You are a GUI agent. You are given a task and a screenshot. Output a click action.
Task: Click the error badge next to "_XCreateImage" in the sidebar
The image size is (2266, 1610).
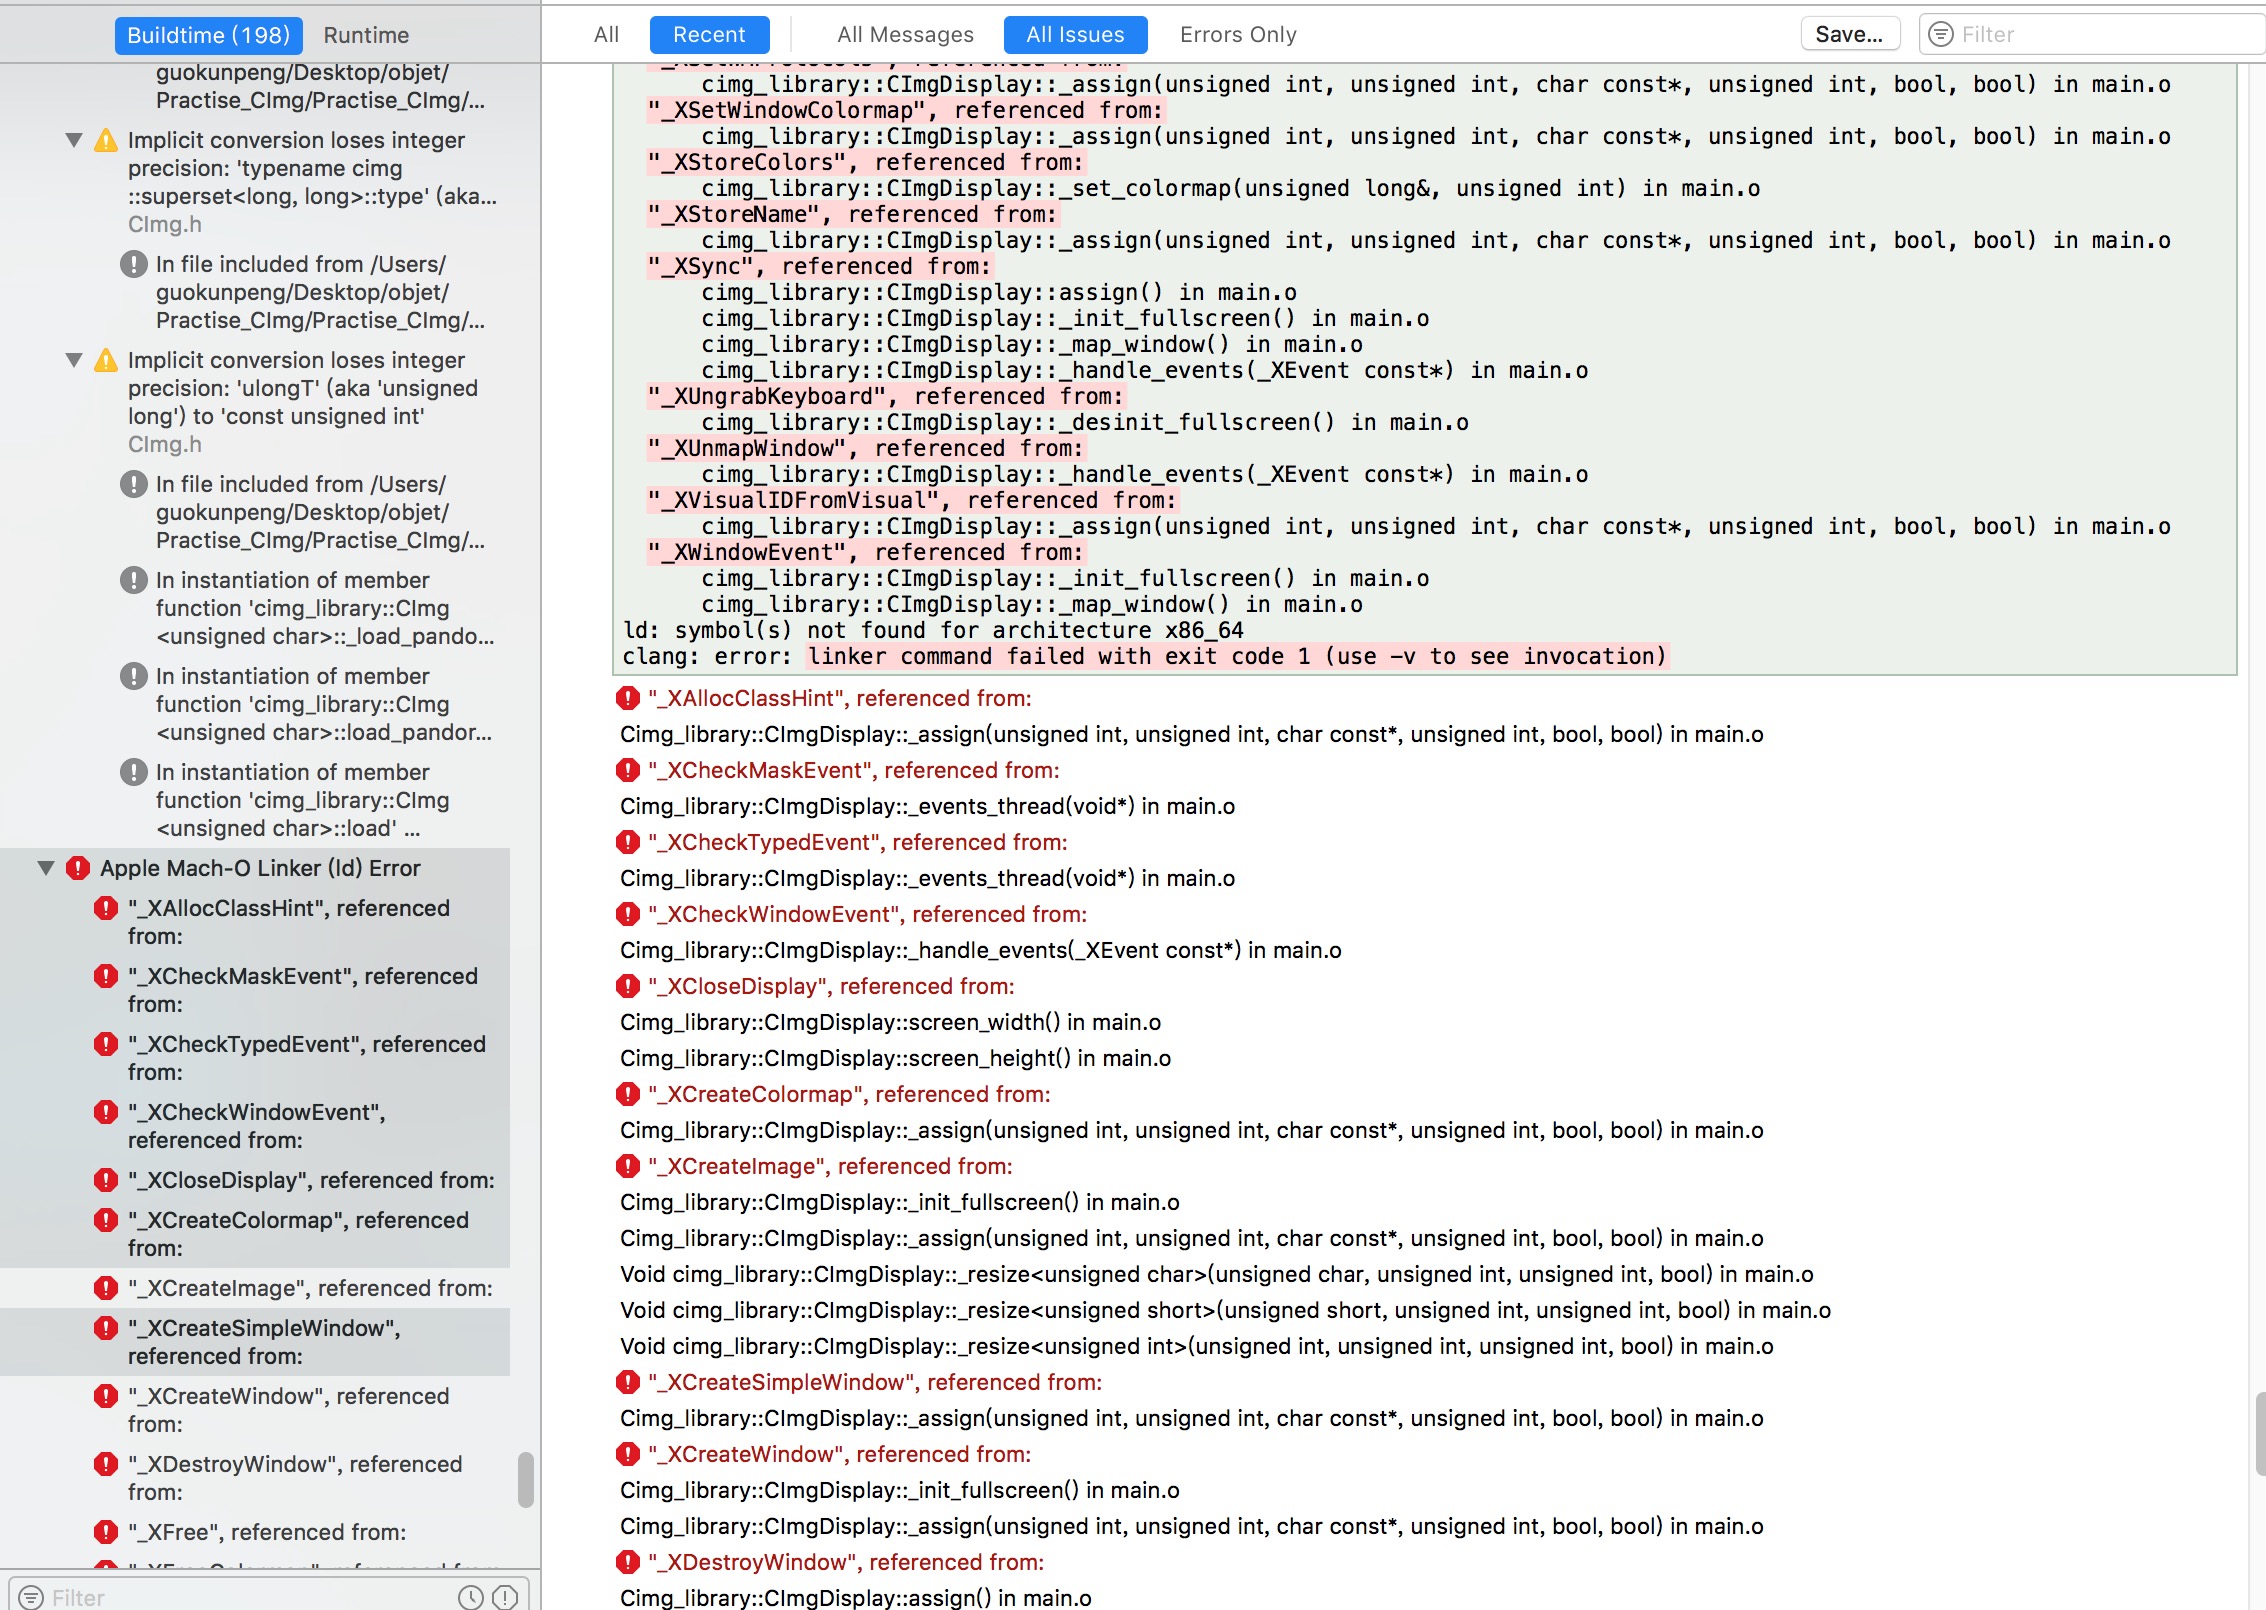click(x=106, y=1288)
